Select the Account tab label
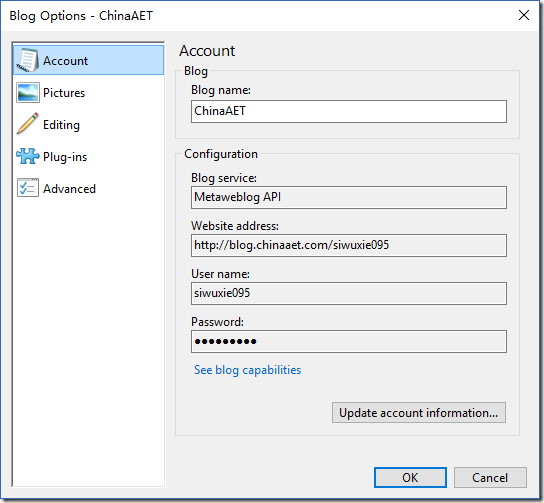 pos(65,61)
